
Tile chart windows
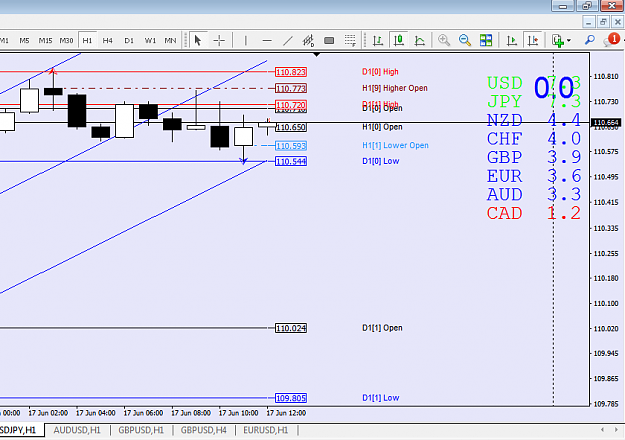[486, 40]
